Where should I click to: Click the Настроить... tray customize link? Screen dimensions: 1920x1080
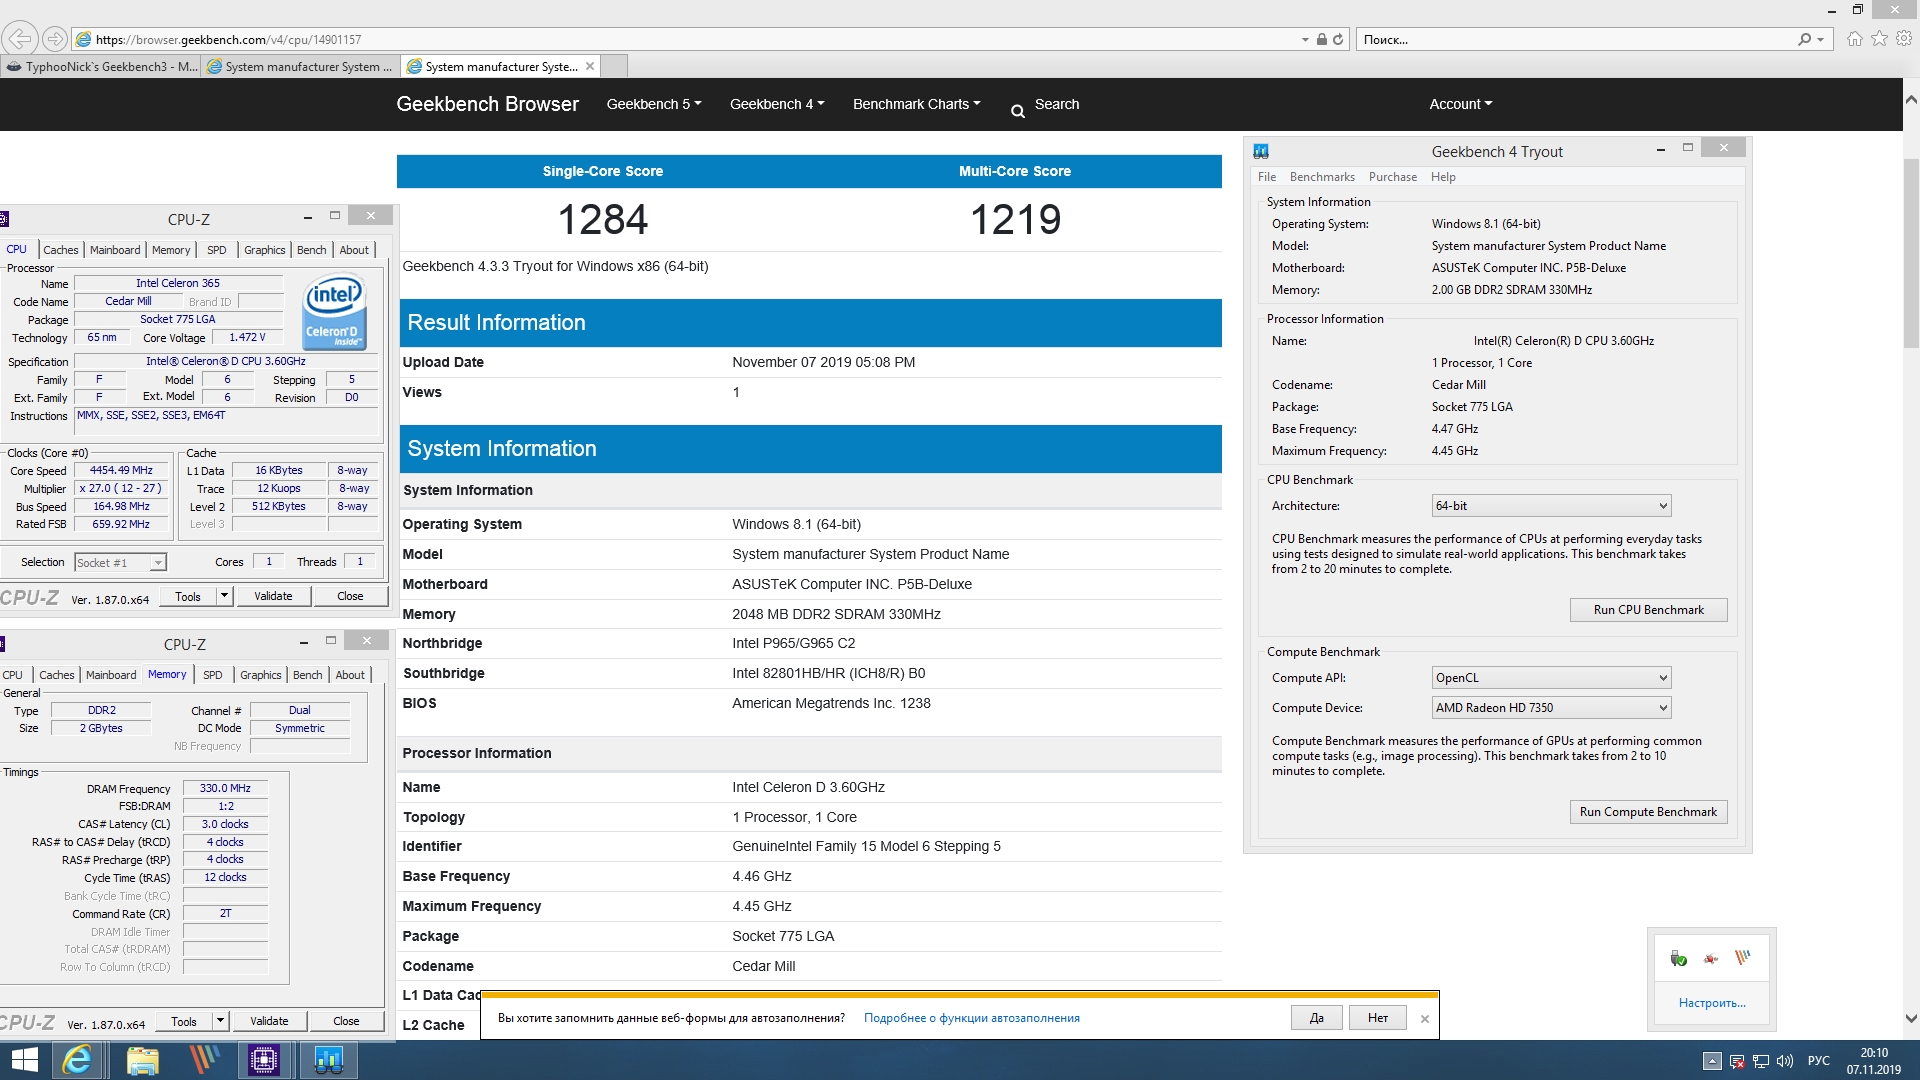(1712, 1003)
